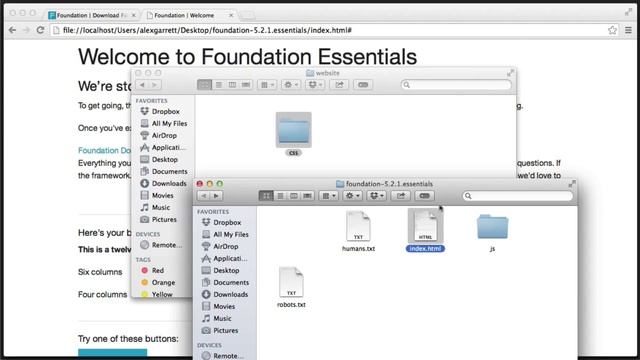This screenshot has width=640, height=360.
Task: Go back in website Finder window
Action: [142, 84]
